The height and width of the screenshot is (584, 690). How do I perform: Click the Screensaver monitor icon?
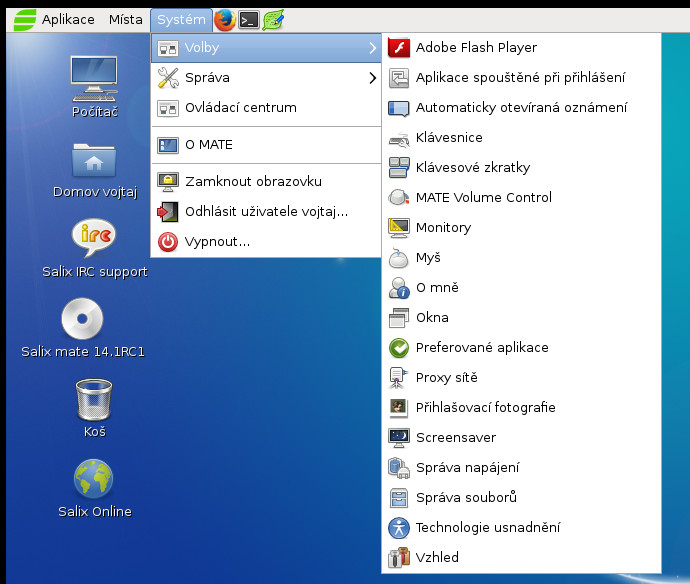[x=399, y=438]
